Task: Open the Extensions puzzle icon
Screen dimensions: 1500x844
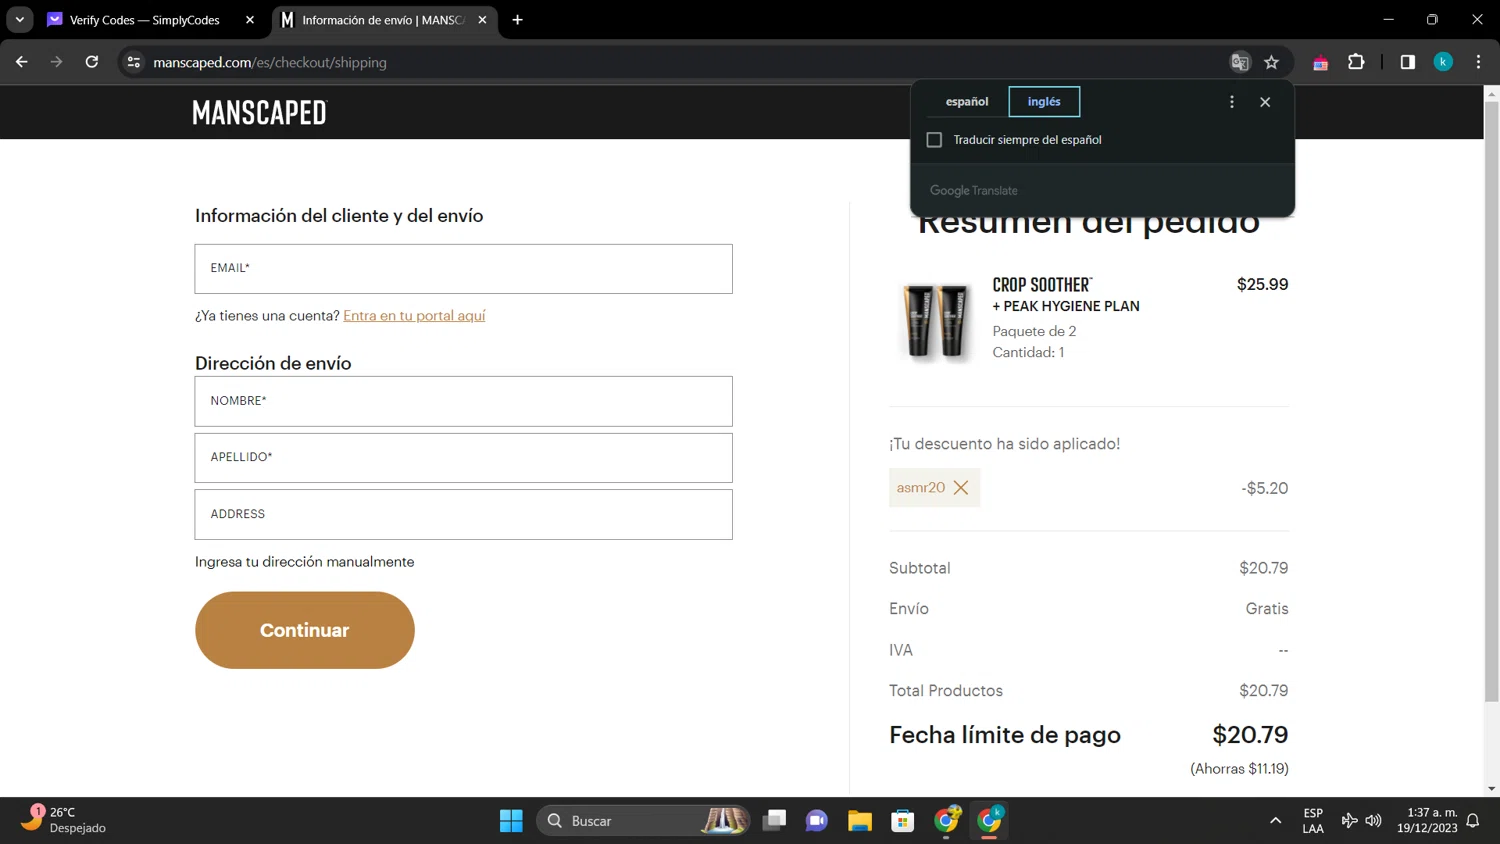Action: [x=1356, y=62]
